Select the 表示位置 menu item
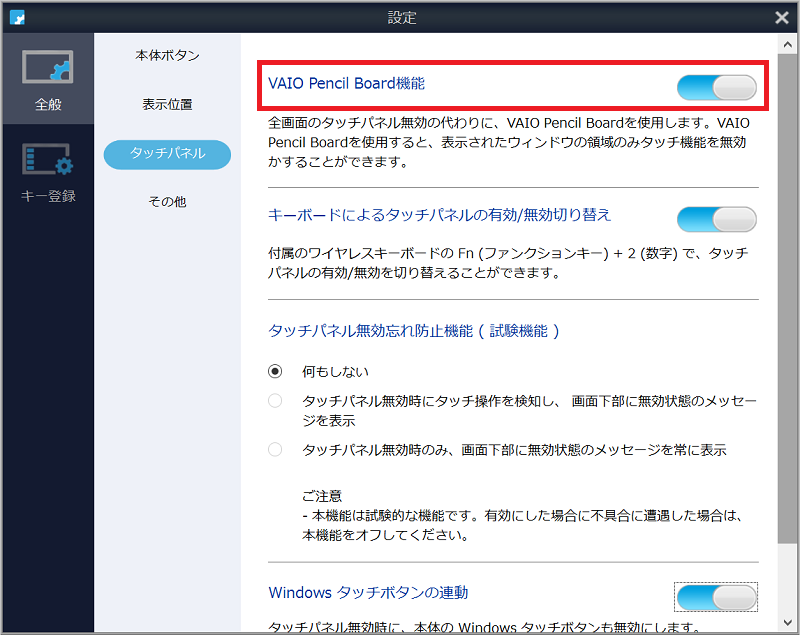 tap(167, 104)
